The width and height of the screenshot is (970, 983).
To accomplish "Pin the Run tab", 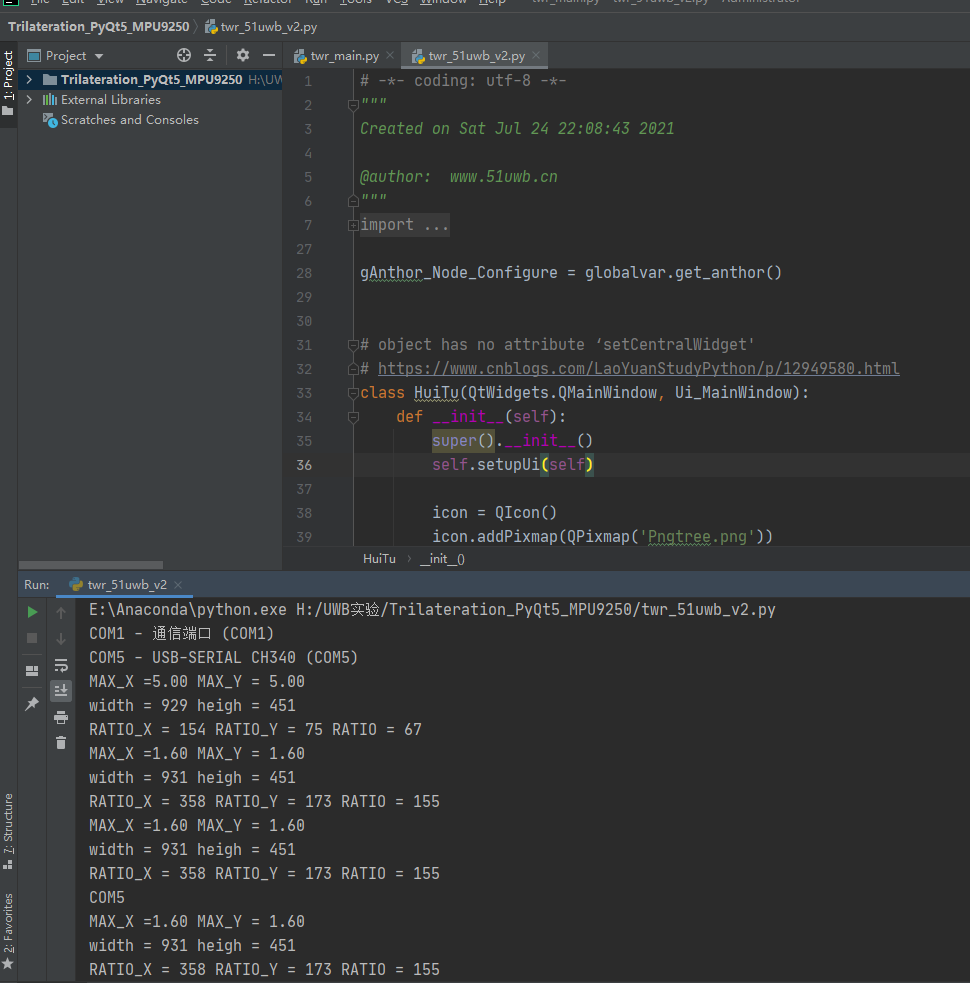I will point(32,704).
